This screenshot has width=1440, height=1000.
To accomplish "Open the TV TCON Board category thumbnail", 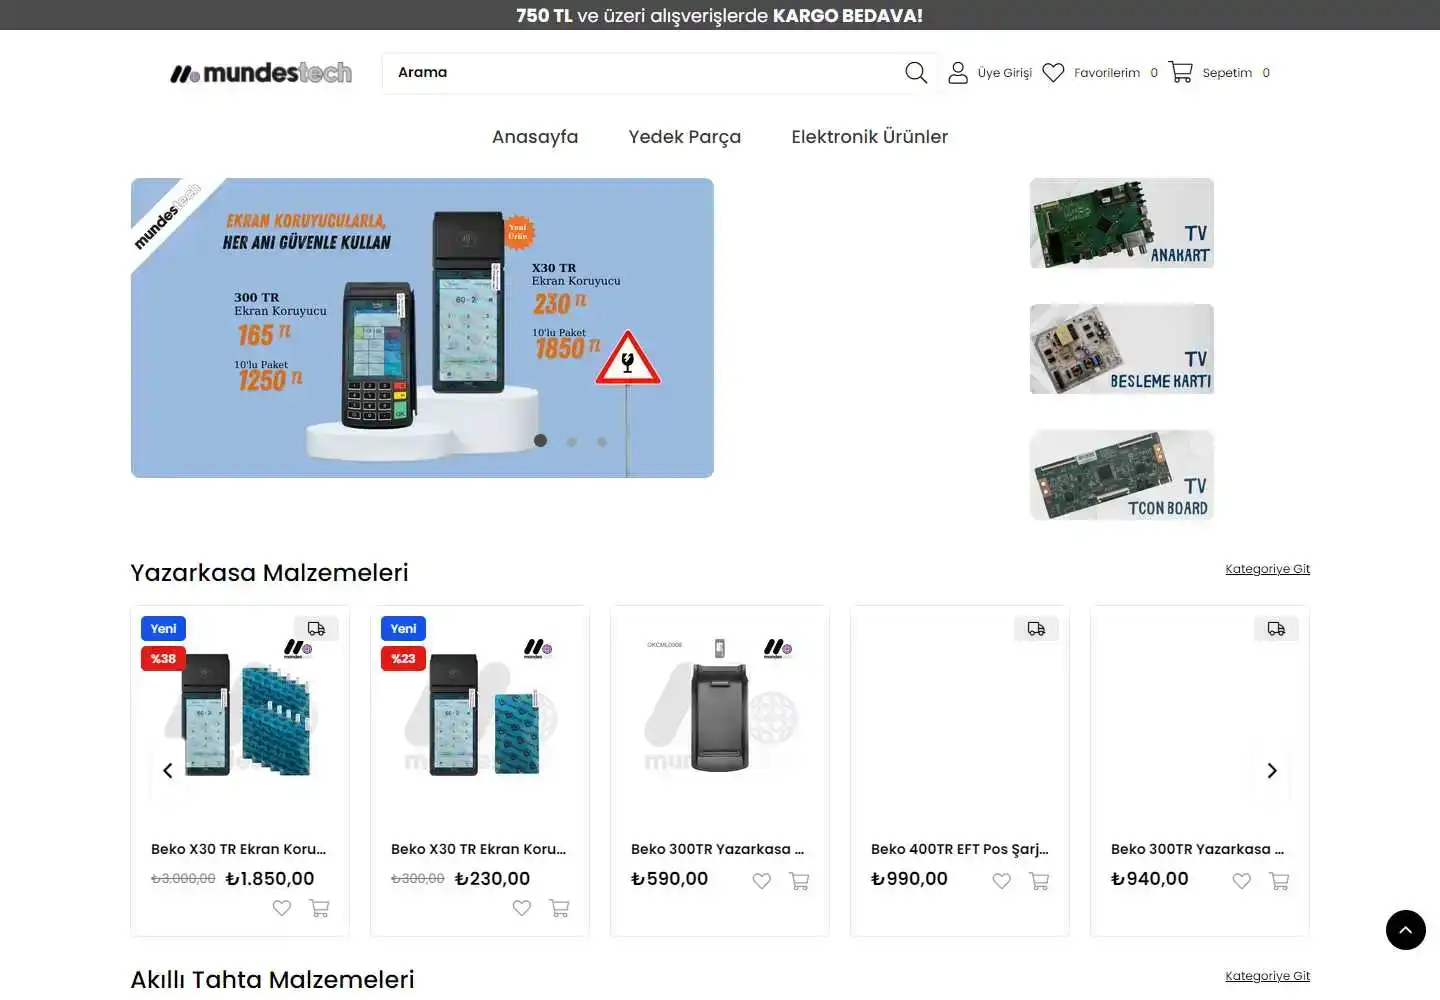I will click(x=1122, y=475).
